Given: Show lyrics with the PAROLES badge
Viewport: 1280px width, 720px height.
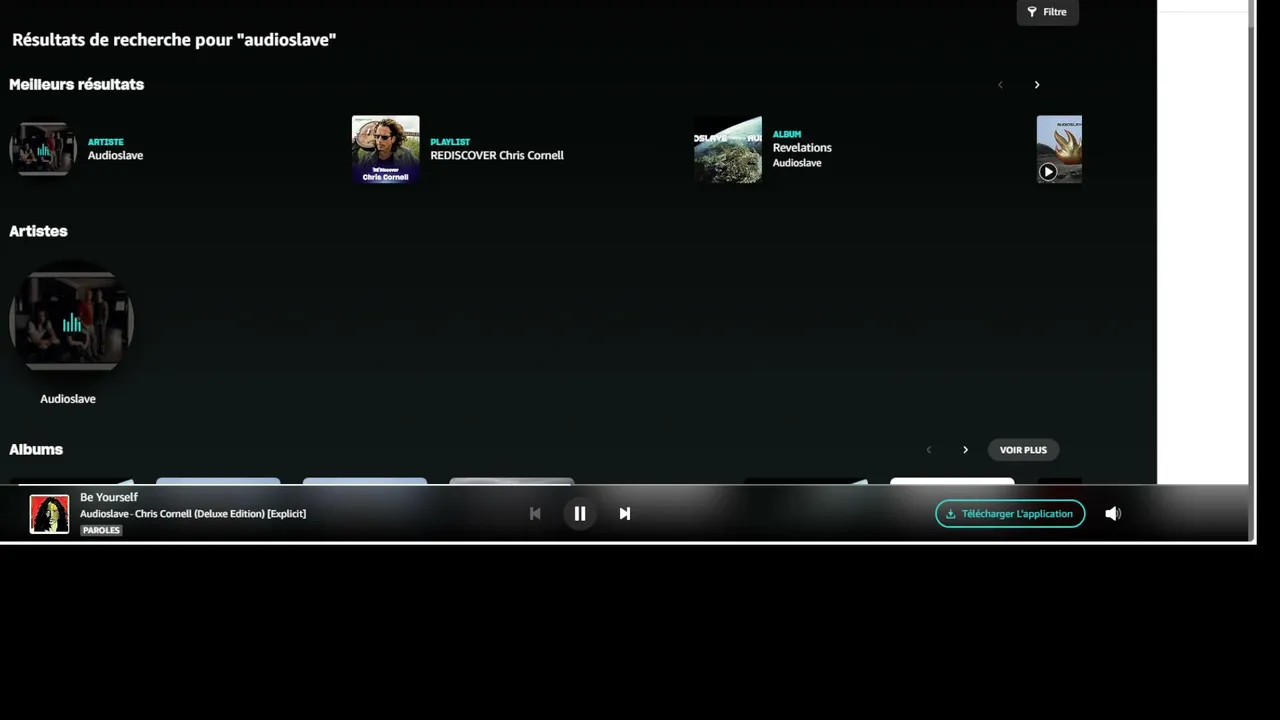Looking at the screenshot, I should tap(101, 530).
